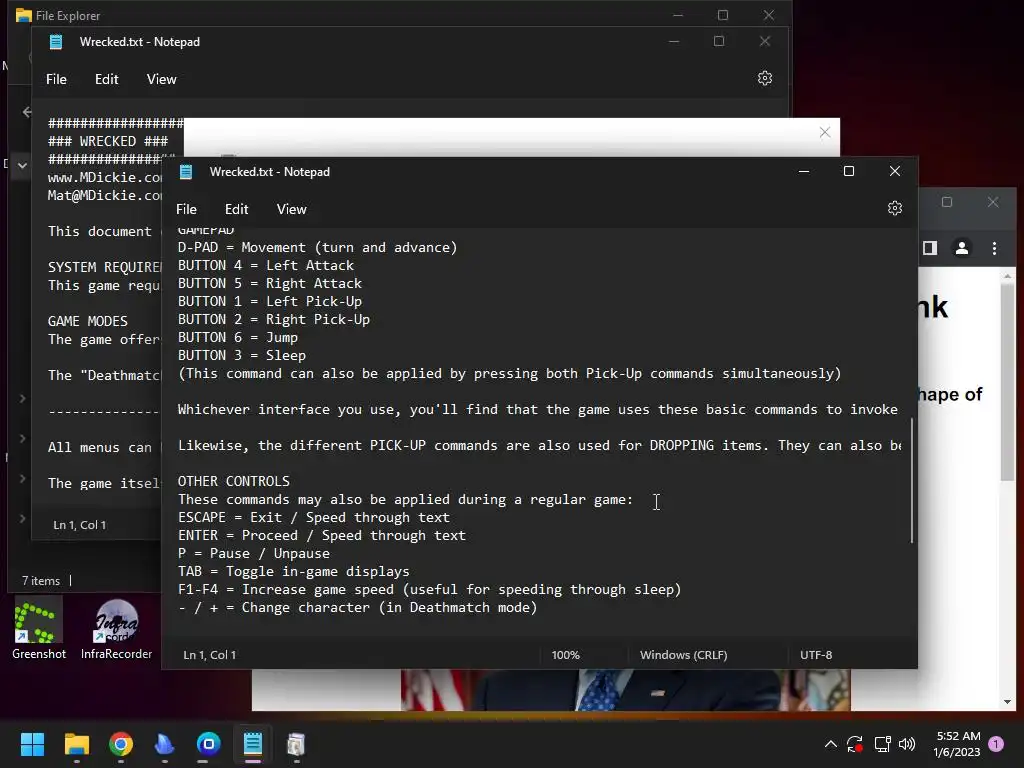Click Chrome page scrollbar thumb
Screen dimensions: 1024x768
tap(1007, 383)
